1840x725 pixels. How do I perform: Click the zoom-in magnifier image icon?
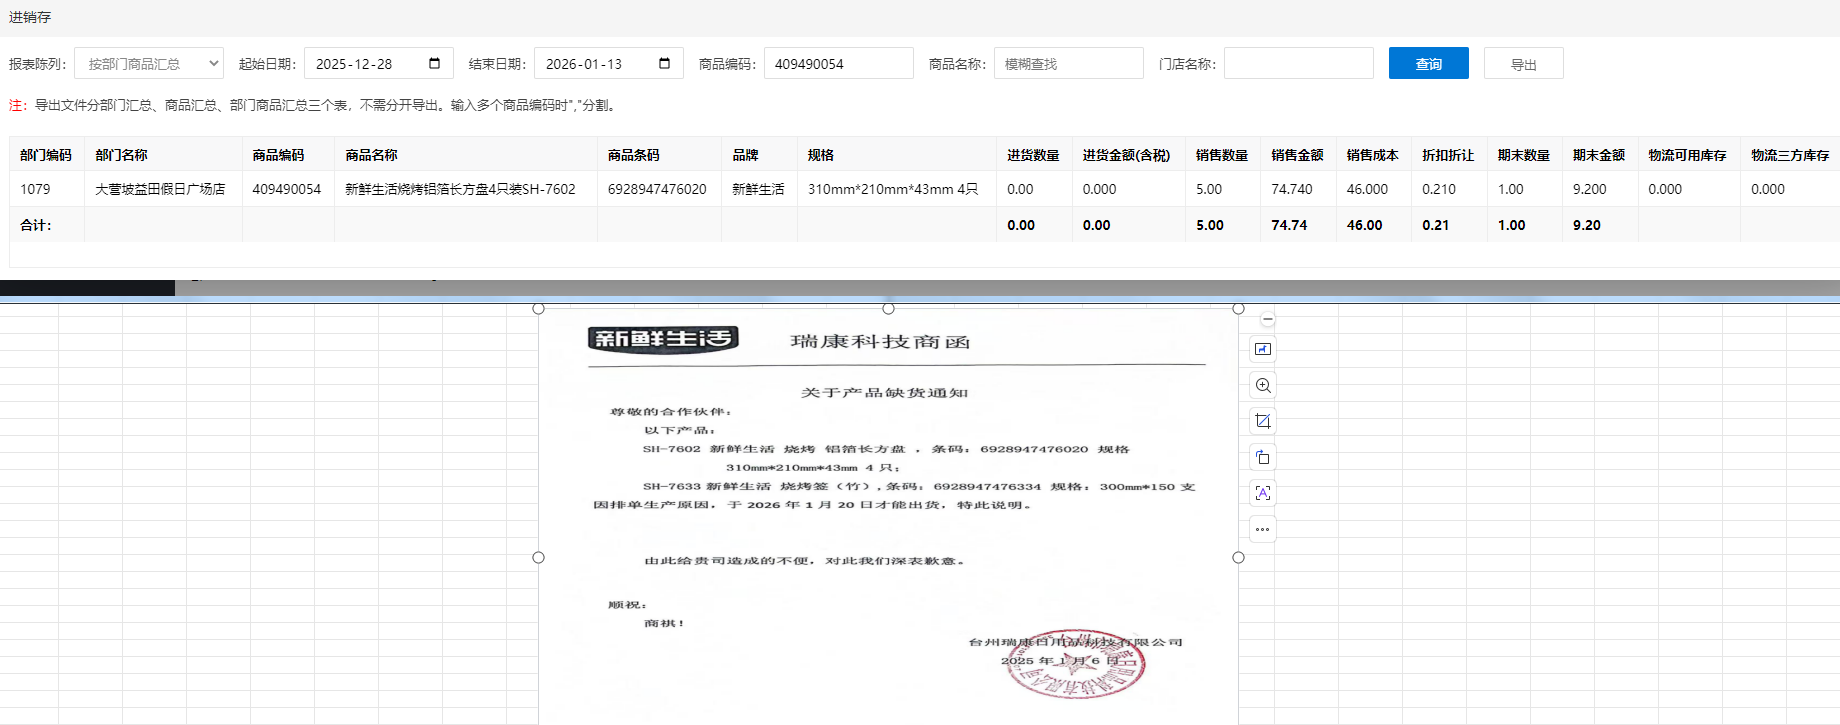(x=1263, y=385)
